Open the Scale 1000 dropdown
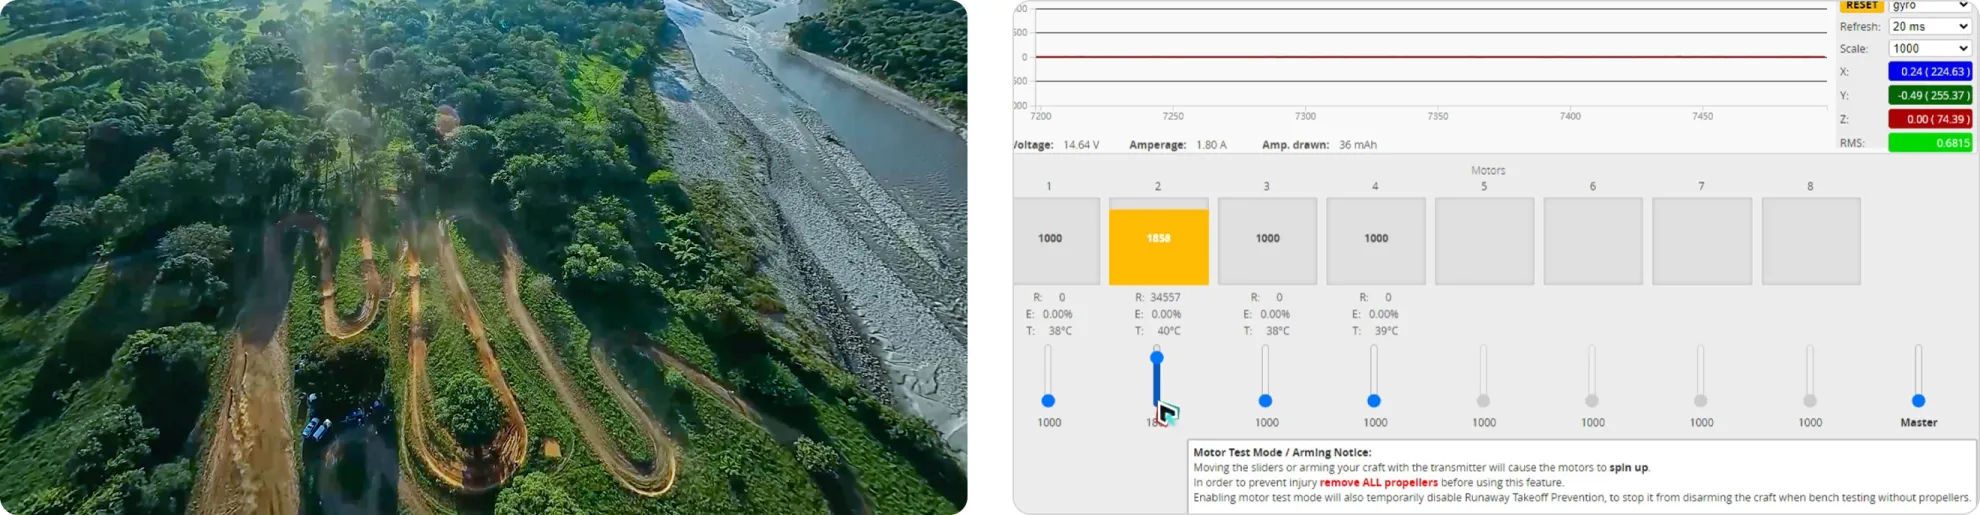1980x515 pixels. pos(1929,49)
